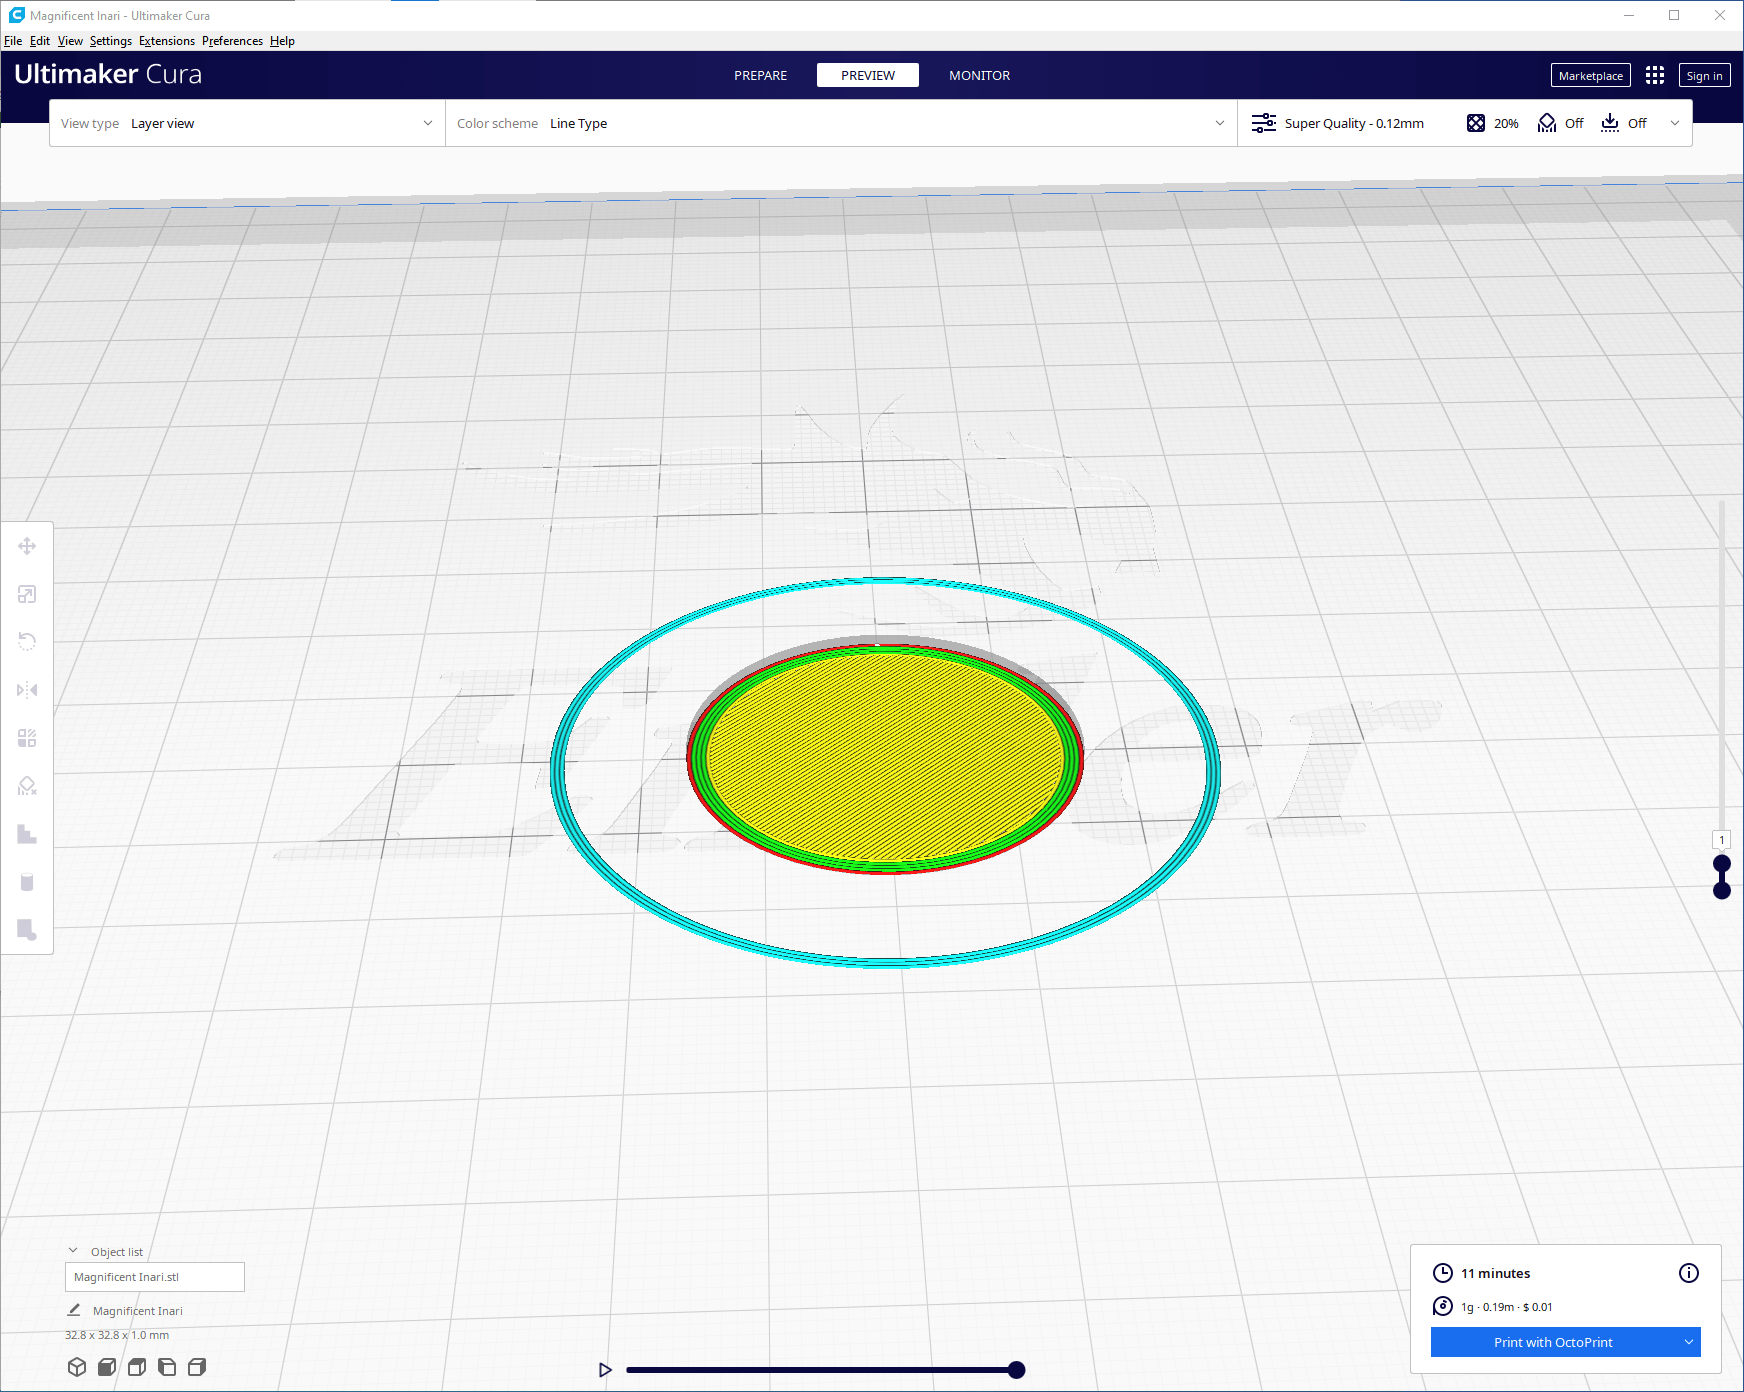Open the Color scheme dropdown
The width and height of the screenshot is (1744, 1392).
point(840,123)
